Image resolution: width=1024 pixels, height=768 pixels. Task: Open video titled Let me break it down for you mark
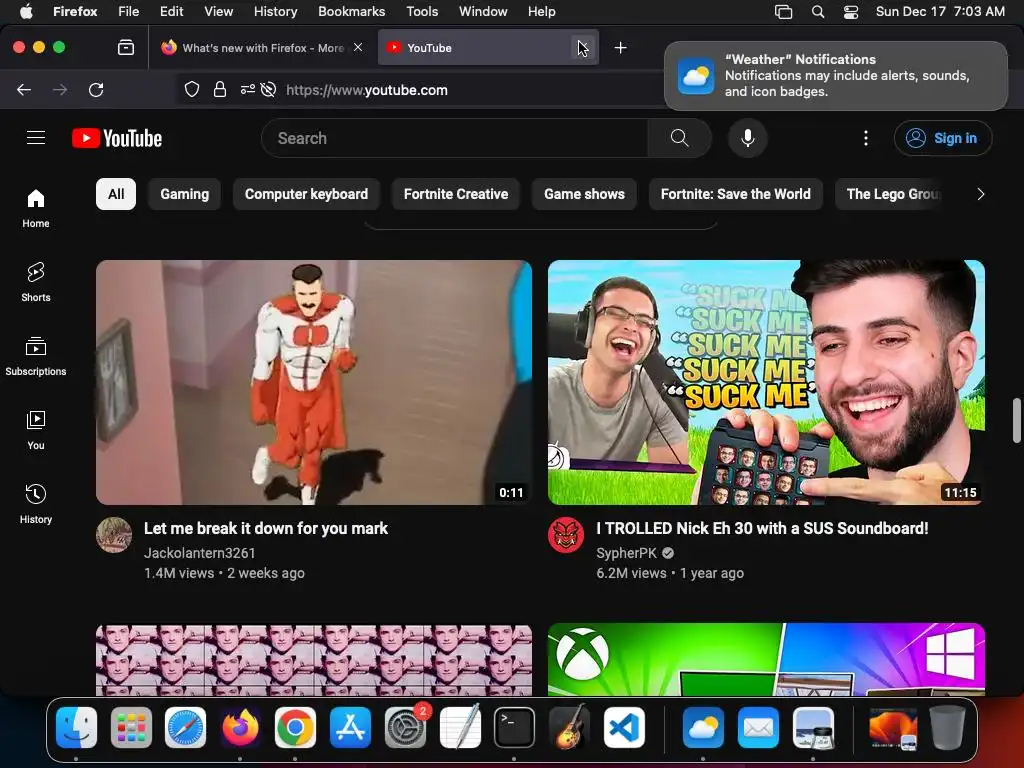[x=266, y=528]
